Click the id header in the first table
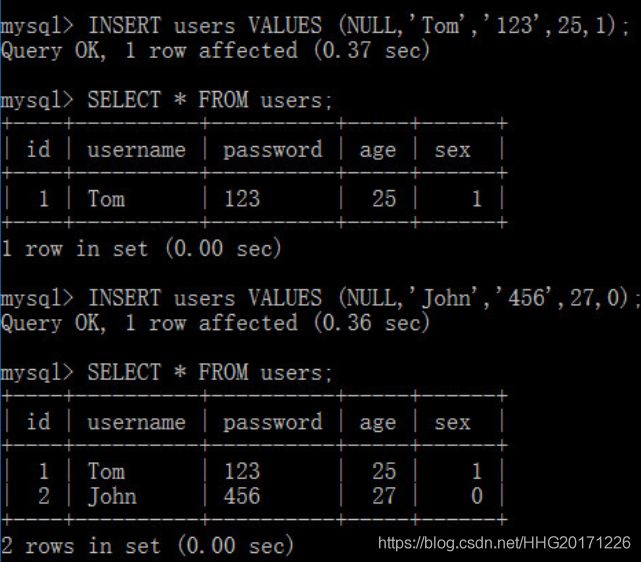 point(39,149)
